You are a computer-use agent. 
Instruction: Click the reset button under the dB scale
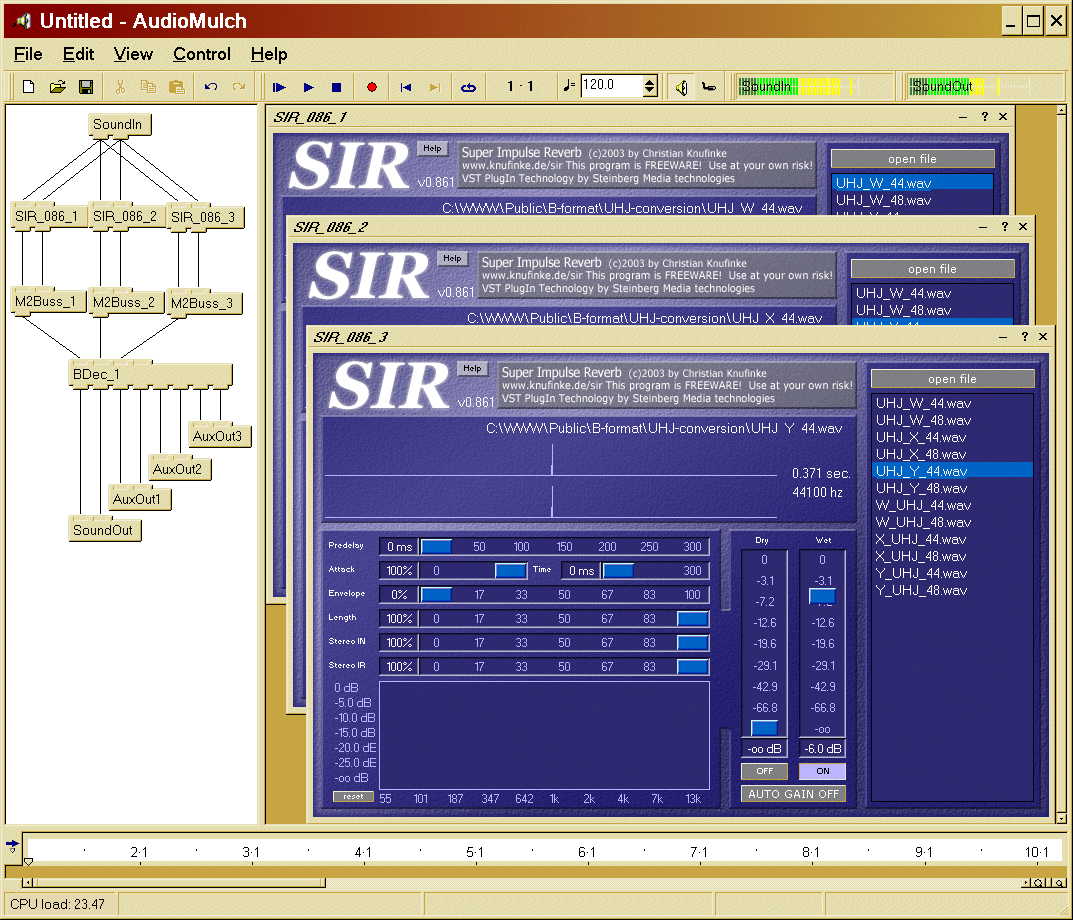pos(353,797)
